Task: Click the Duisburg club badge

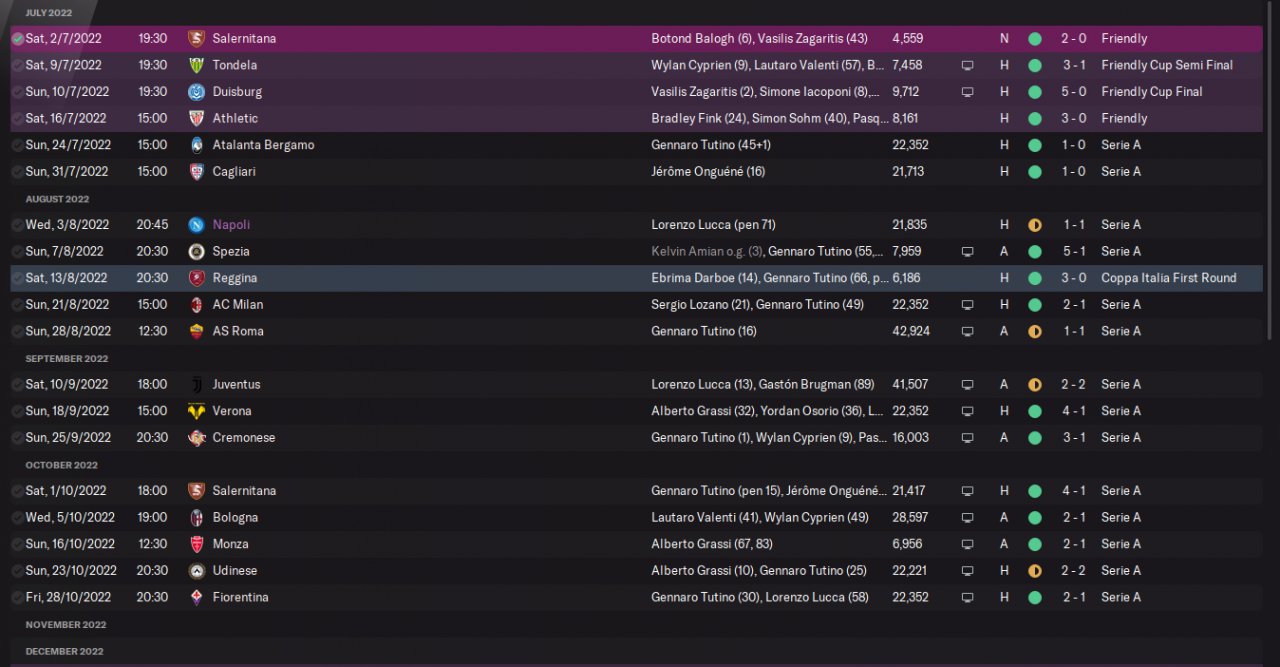Action: pyautogui.click(x=196, y=91)
